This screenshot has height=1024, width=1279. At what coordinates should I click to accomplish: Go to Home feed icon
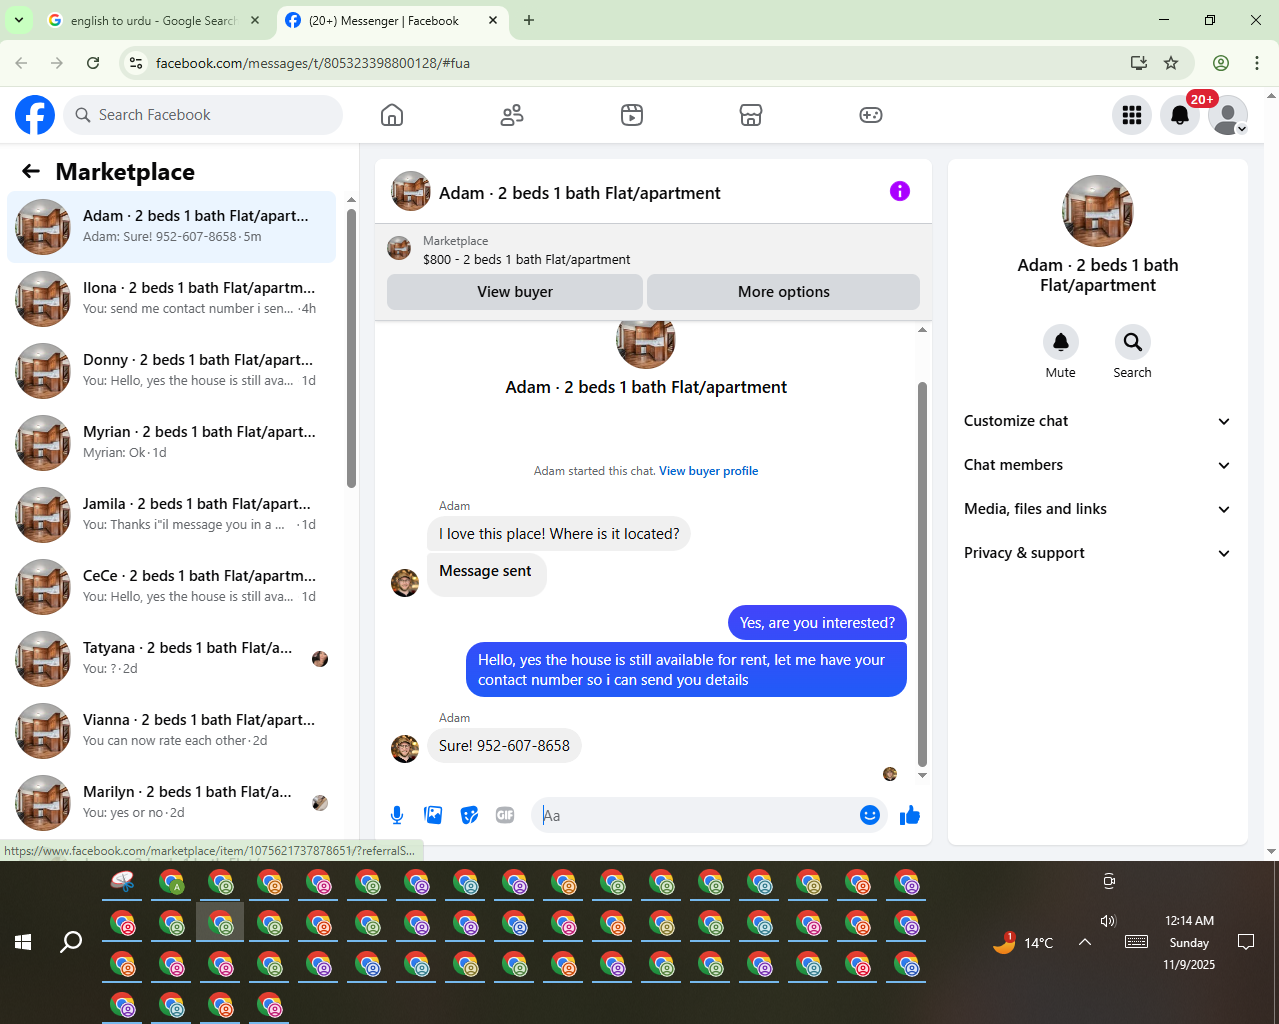(392, 115)
